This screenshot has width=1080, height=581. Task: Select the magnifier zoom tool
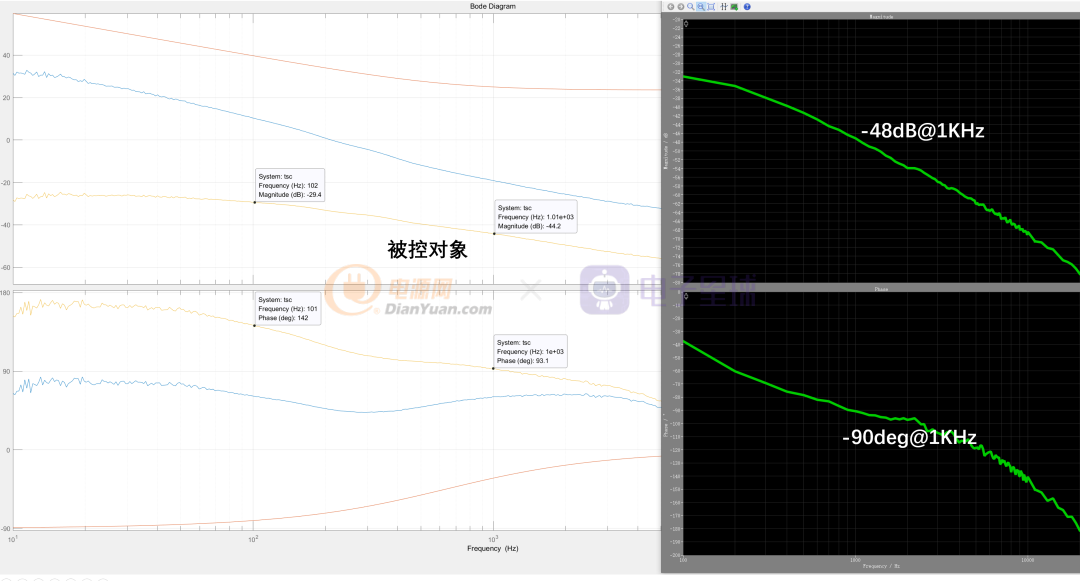point(691,7)
